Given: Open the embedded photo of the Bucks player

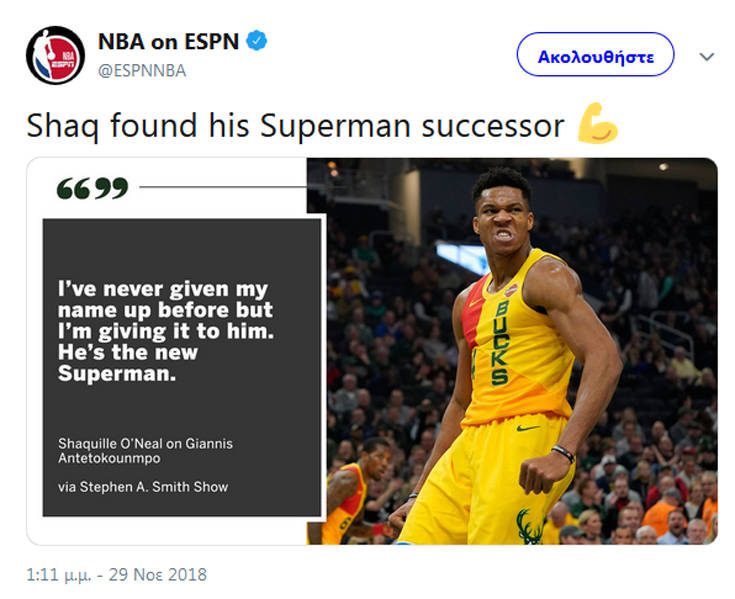Looking at the screenshot, I should tap(512, 351).
